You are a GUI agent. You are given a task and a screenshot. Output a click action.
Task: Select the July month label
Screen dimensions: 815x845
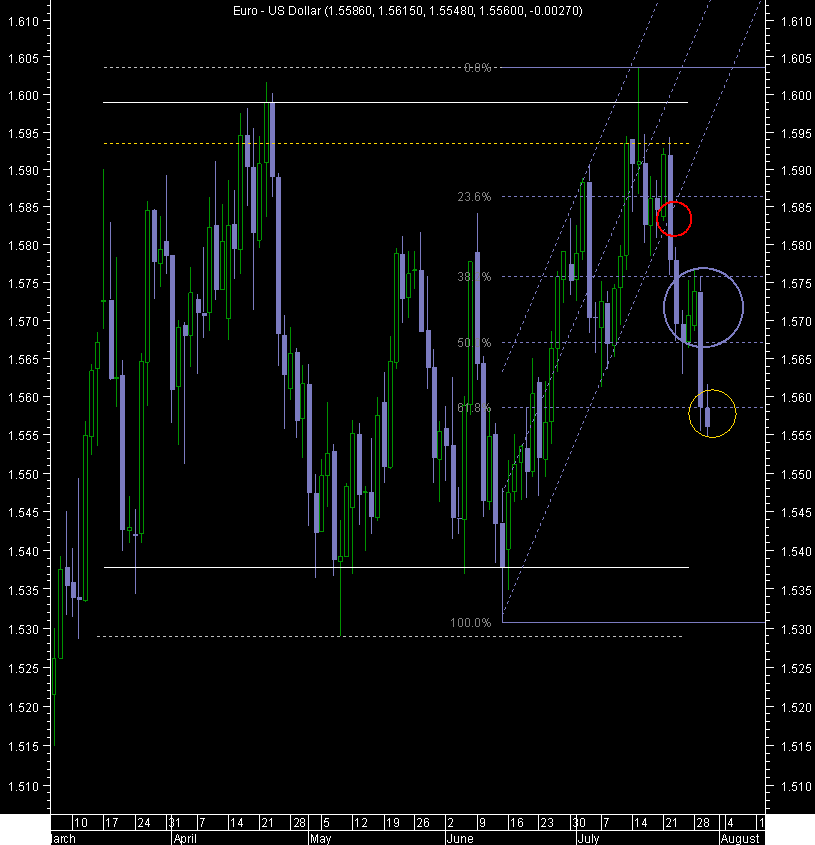(589, 839)
